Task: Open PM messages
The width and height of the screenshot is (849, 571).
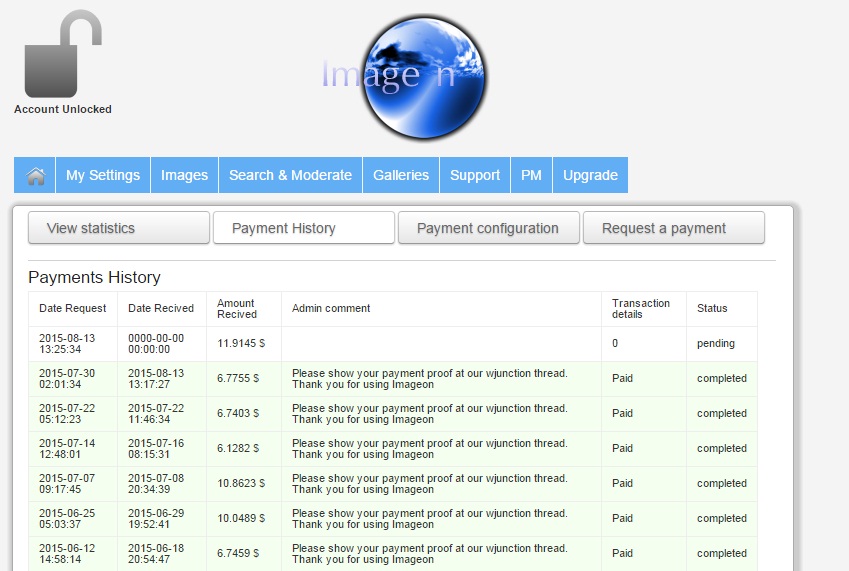Action: point(531,175)
